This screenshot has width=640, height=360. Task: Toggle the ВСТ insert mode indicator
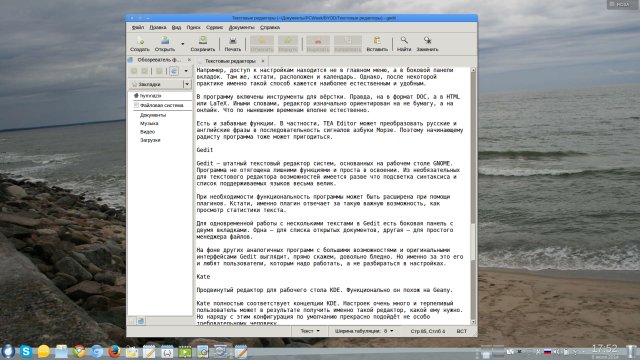tap(461, 331)
